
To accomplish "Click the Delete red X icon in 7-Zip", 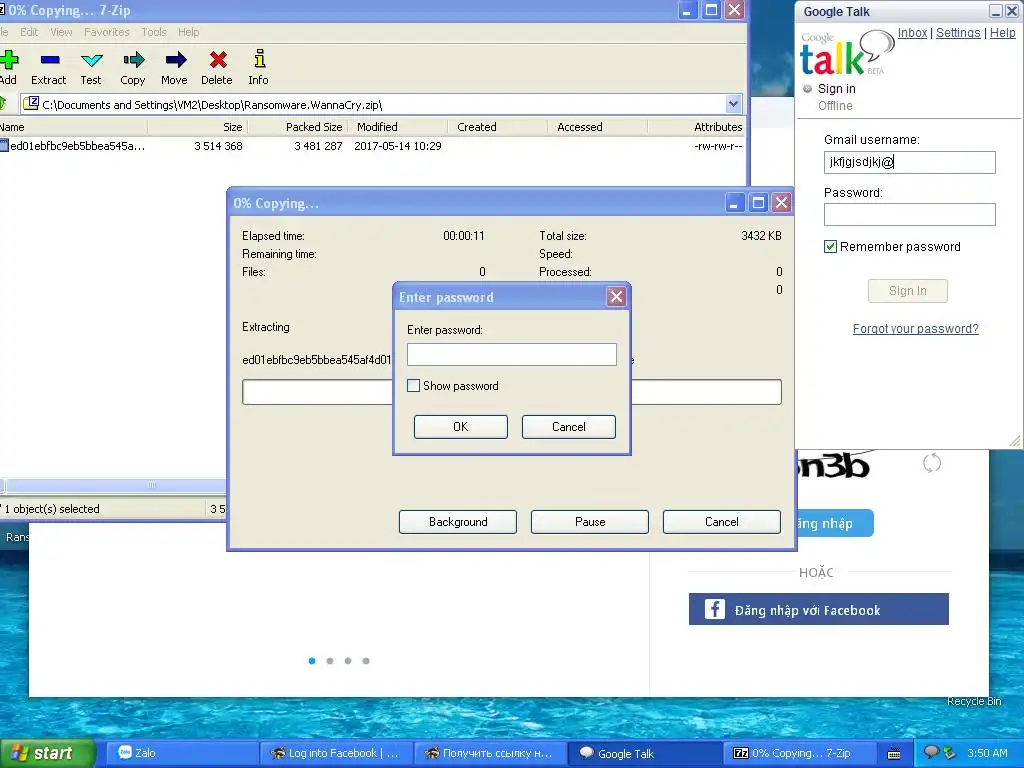I will pyautogui.click(x=218, y=60).
